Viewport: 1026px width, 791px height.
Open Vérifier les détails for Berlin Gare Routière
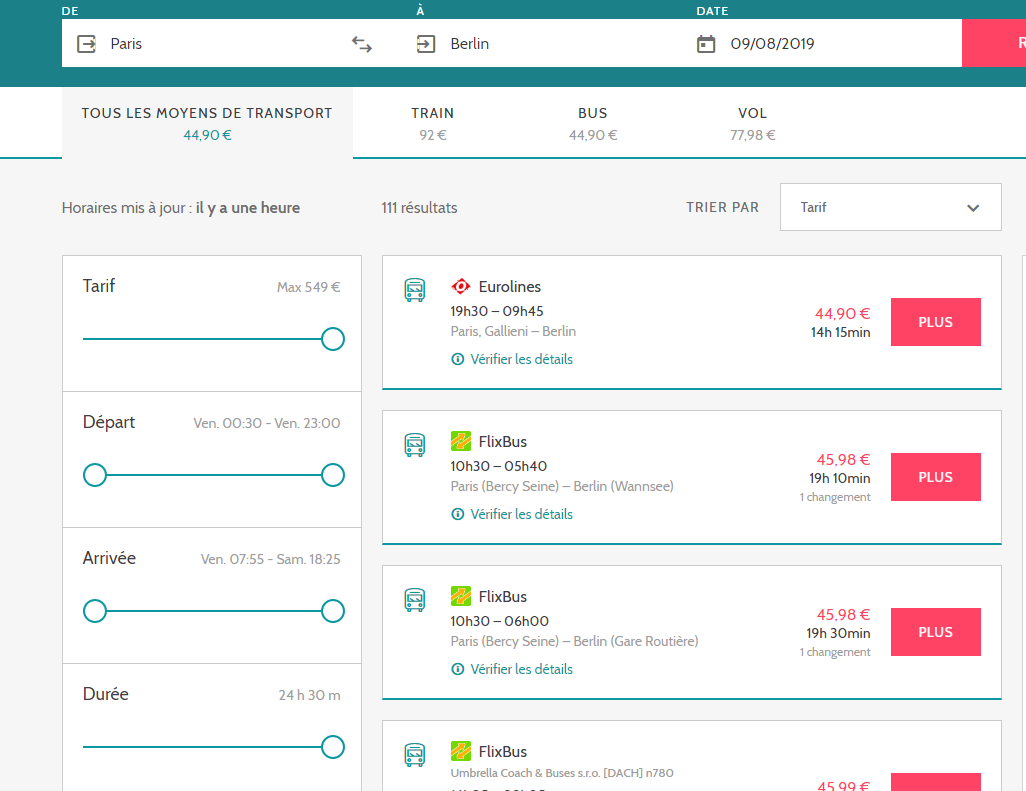[x=521, y=669]
